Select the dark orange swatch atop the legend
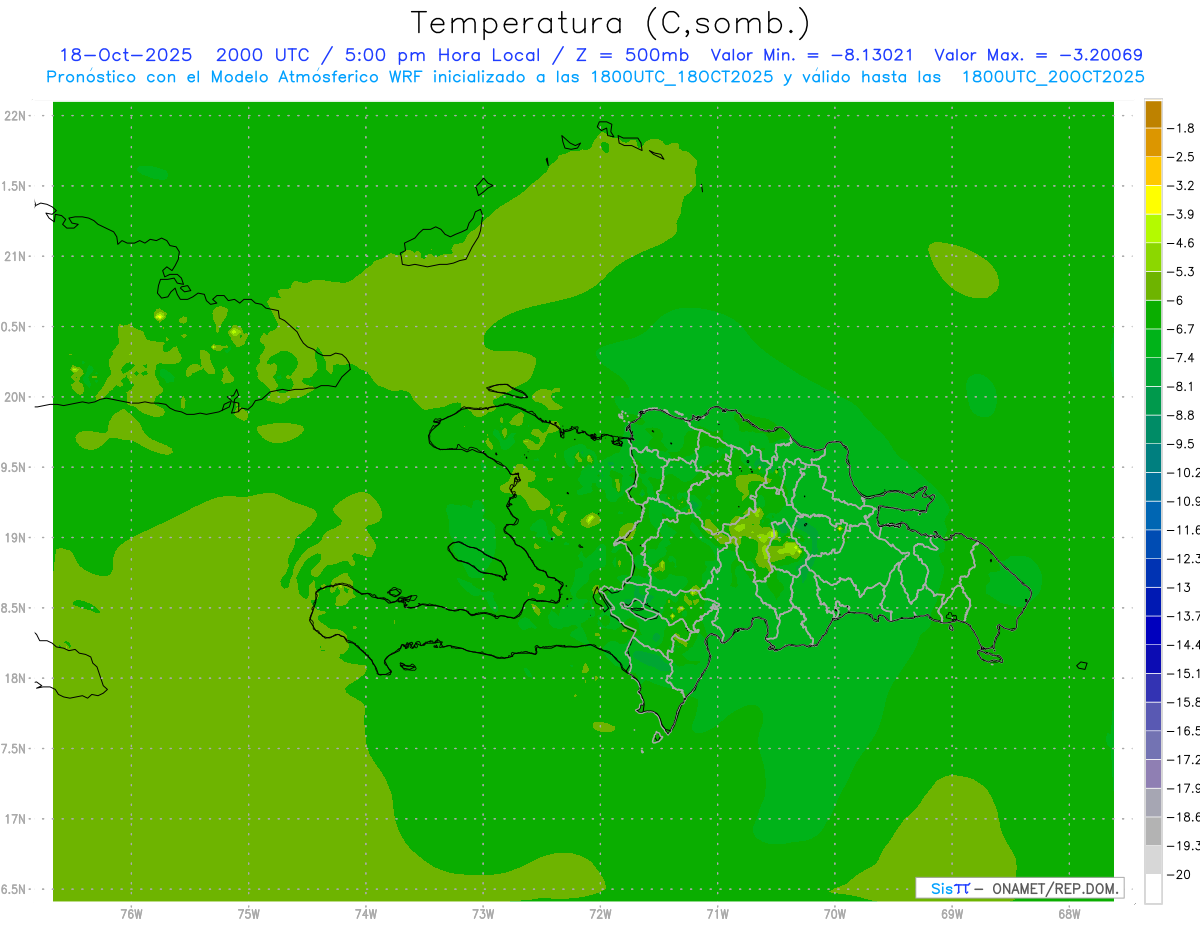This screenshot has width=1200, height=927. click(x=1153, y=114)
